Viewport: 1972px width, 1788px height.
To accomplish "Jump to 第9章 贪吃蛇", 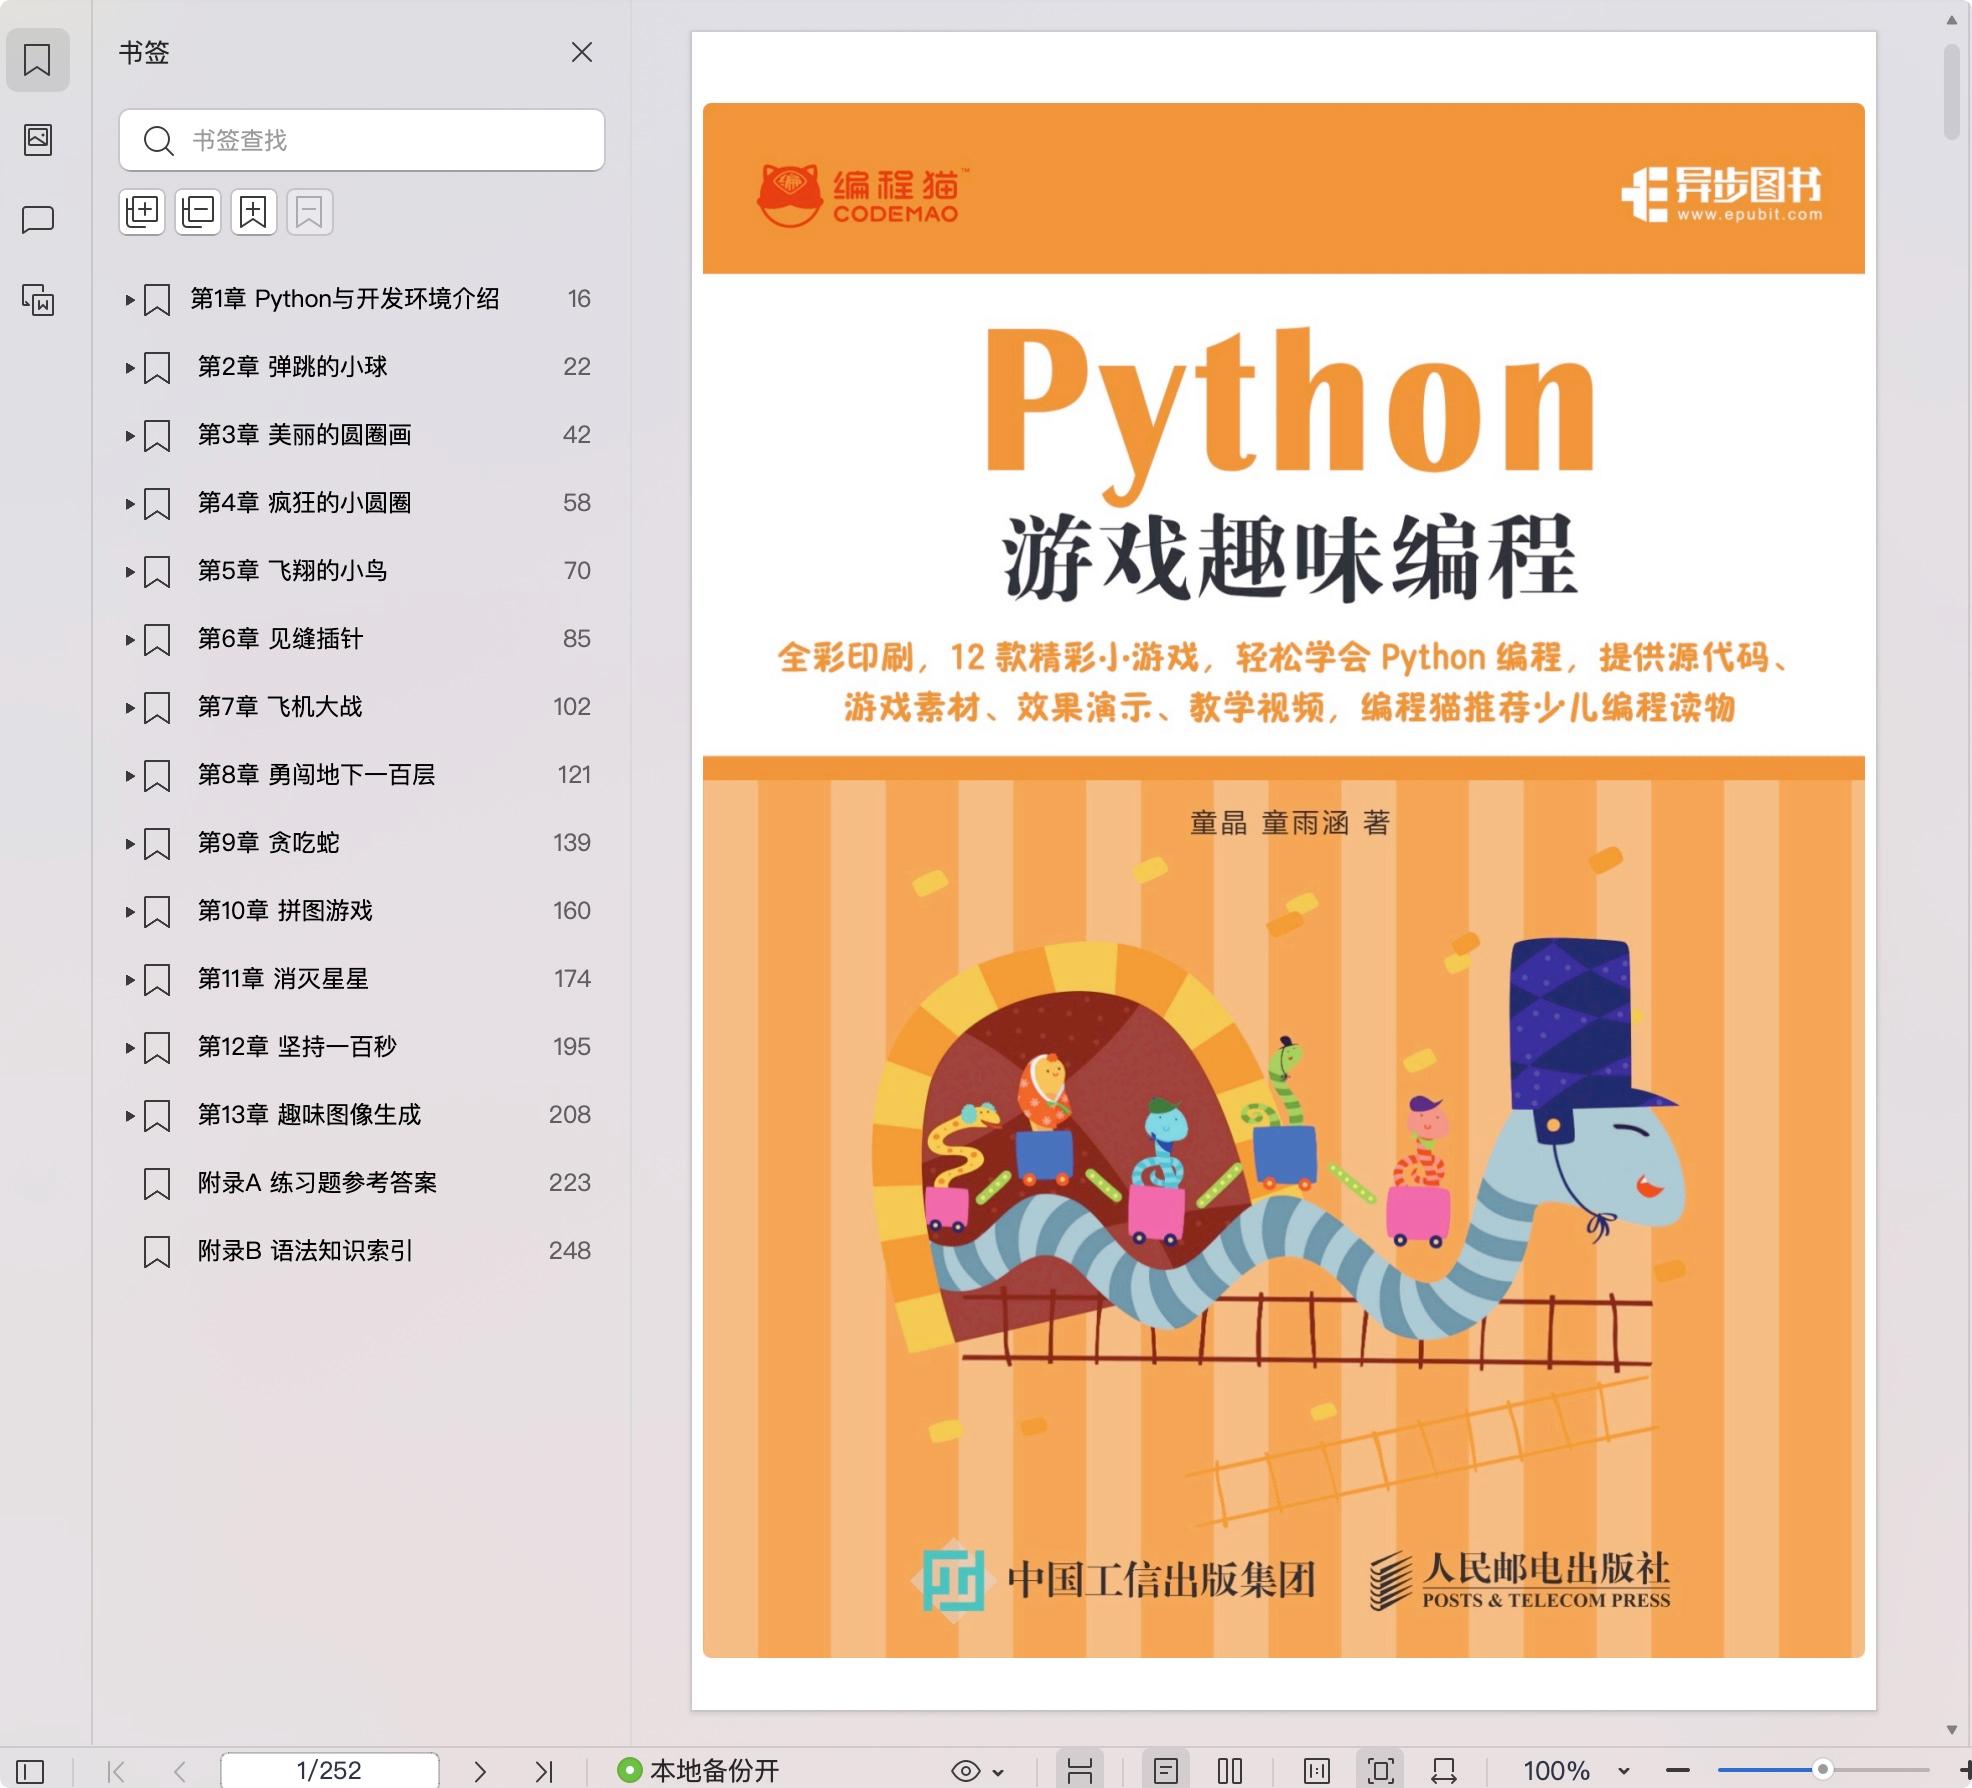I will [x=268, y=843].
